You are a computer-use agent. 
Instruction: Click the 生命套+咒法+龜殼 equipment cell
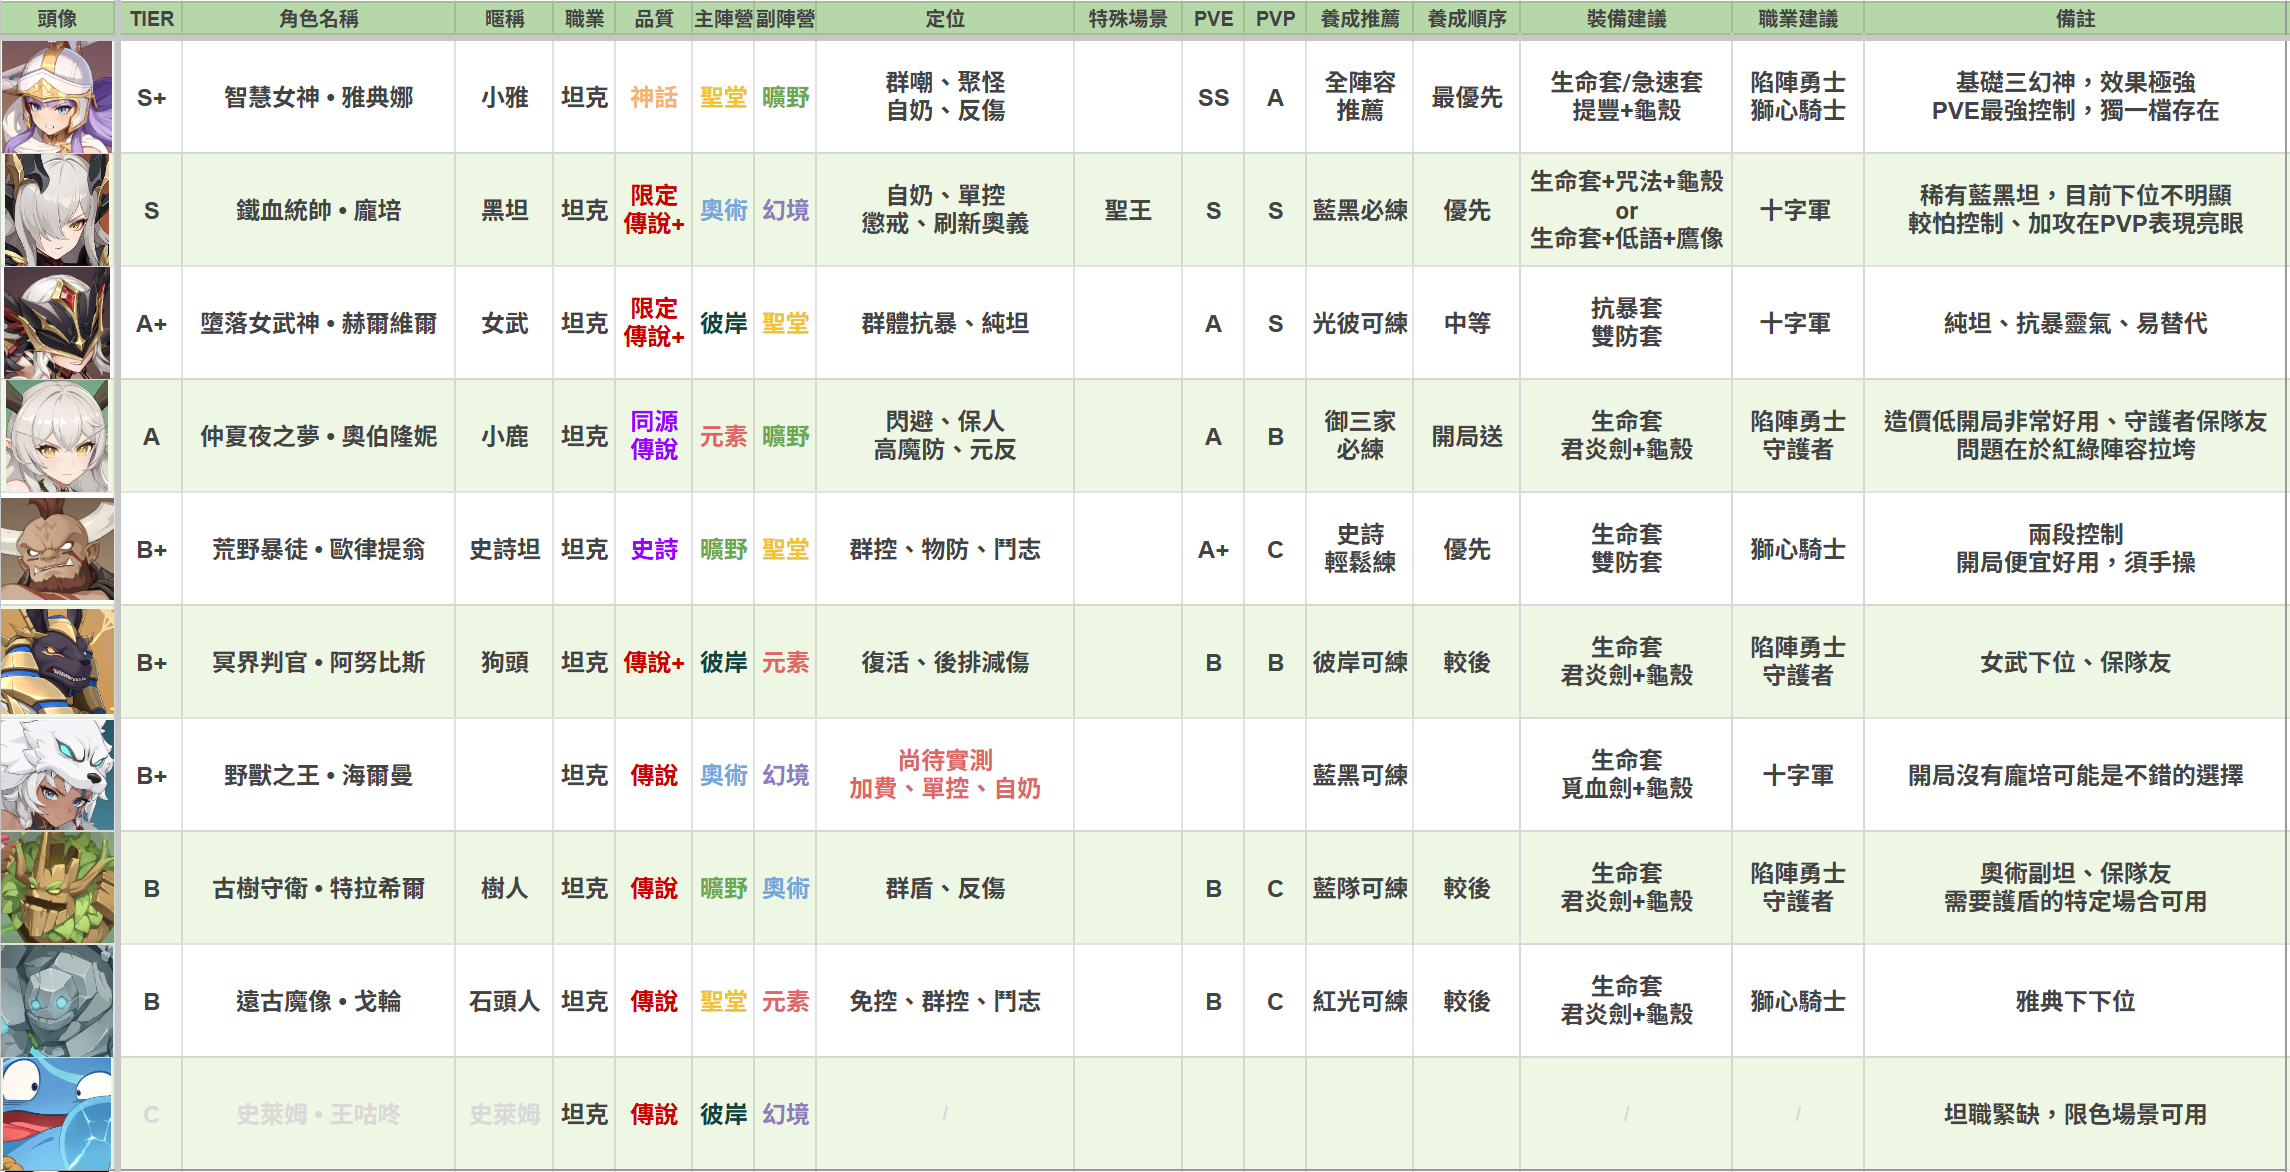[1626, 210]
